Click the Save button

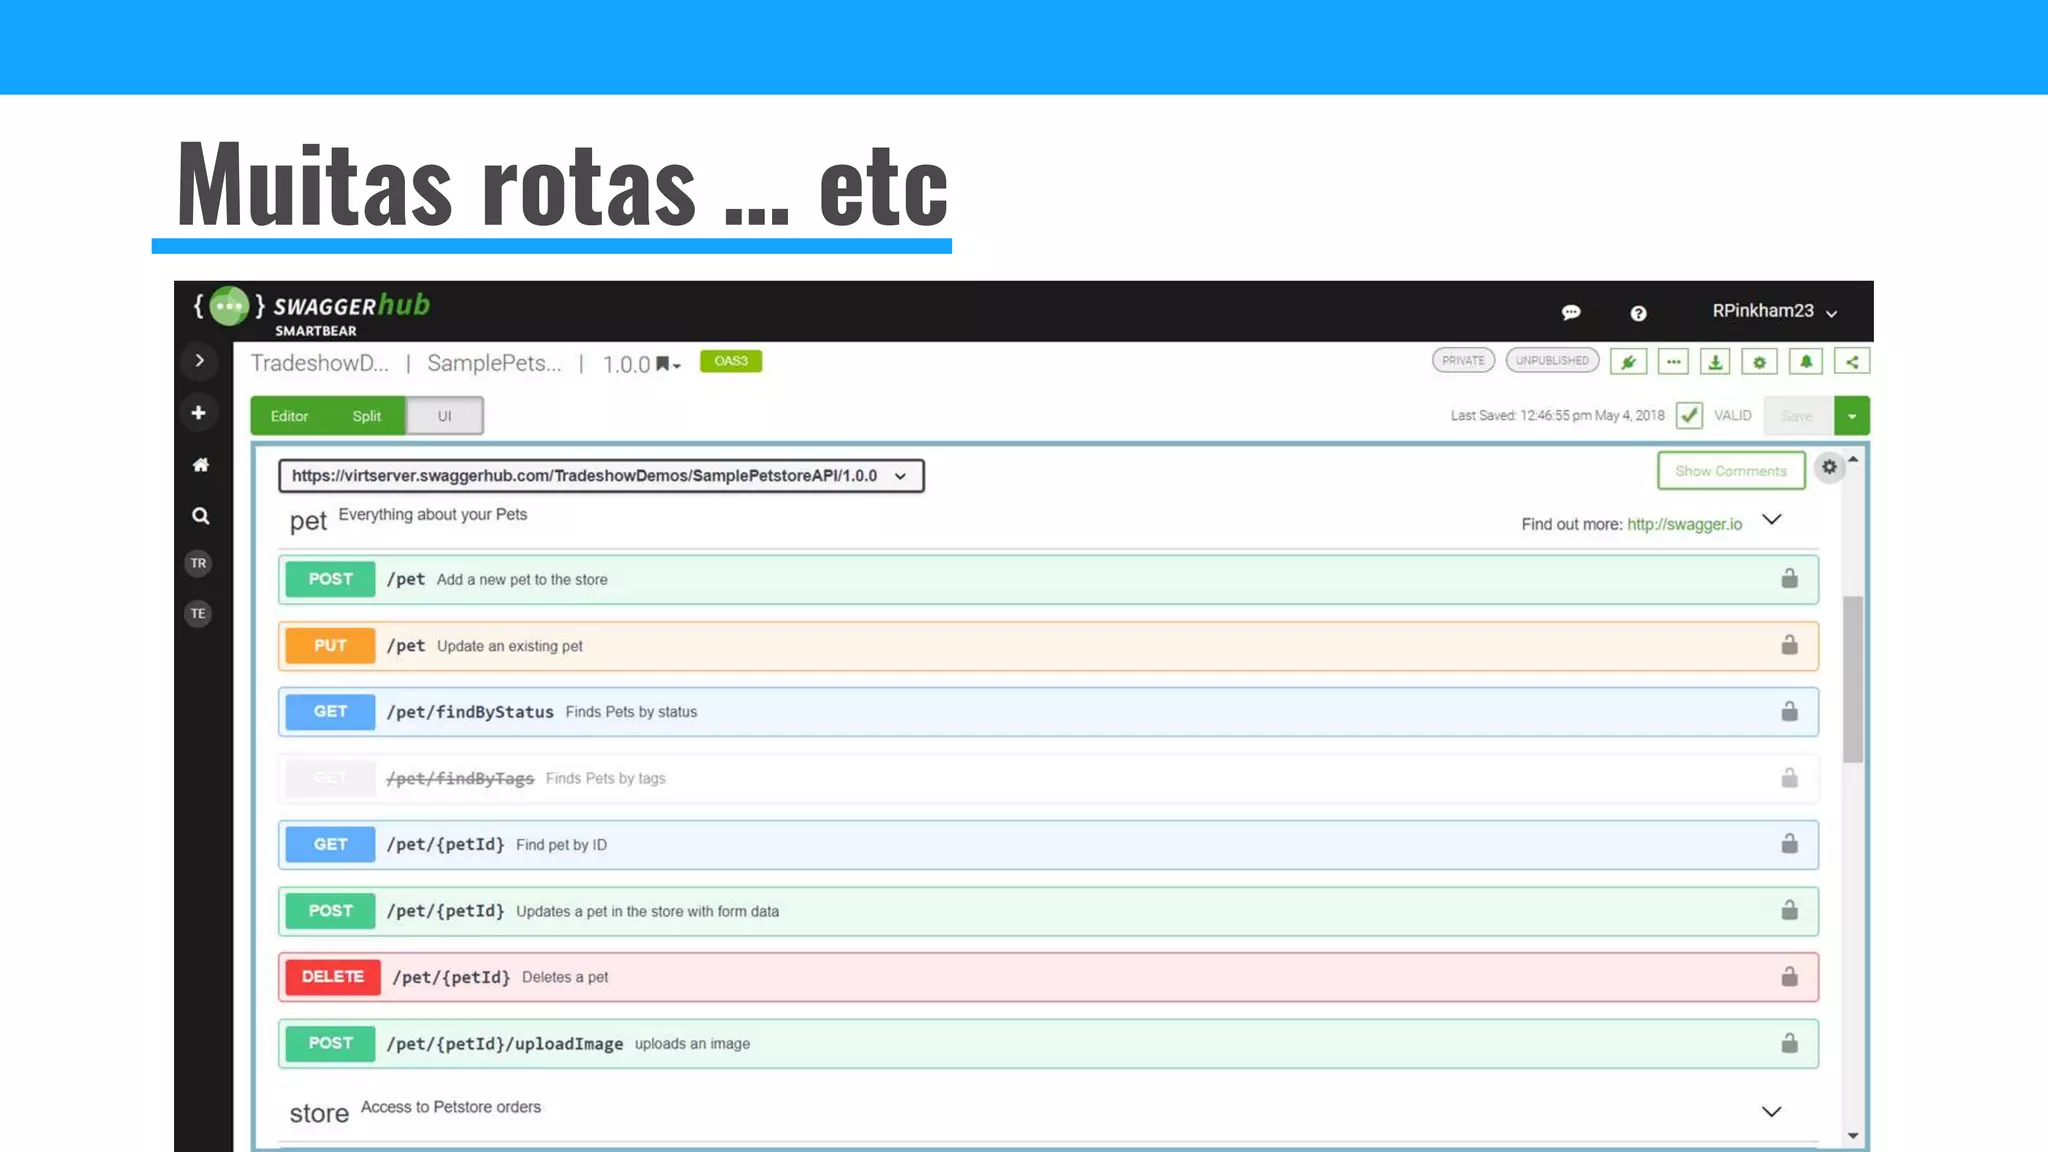pyautogui.click(x=1797, y=416)
